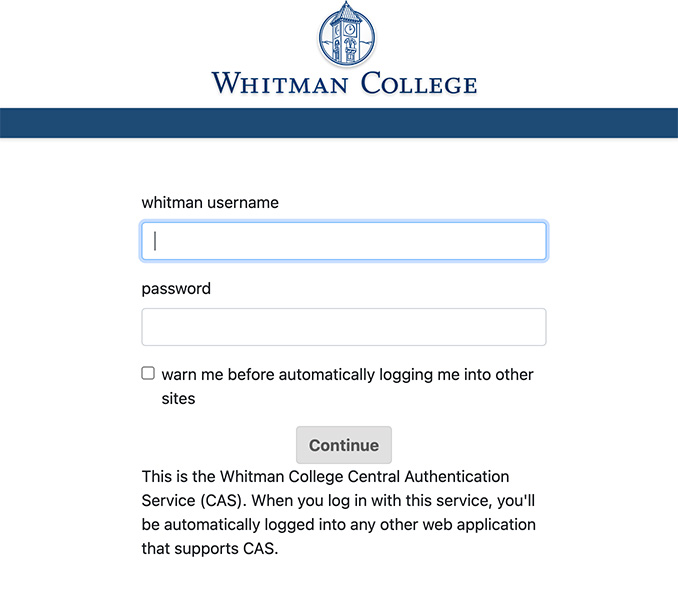The height and width of the screenshot is (603, 678).
Task: Click the word "sites" under the checkbox label
Action: coord(178,398)
